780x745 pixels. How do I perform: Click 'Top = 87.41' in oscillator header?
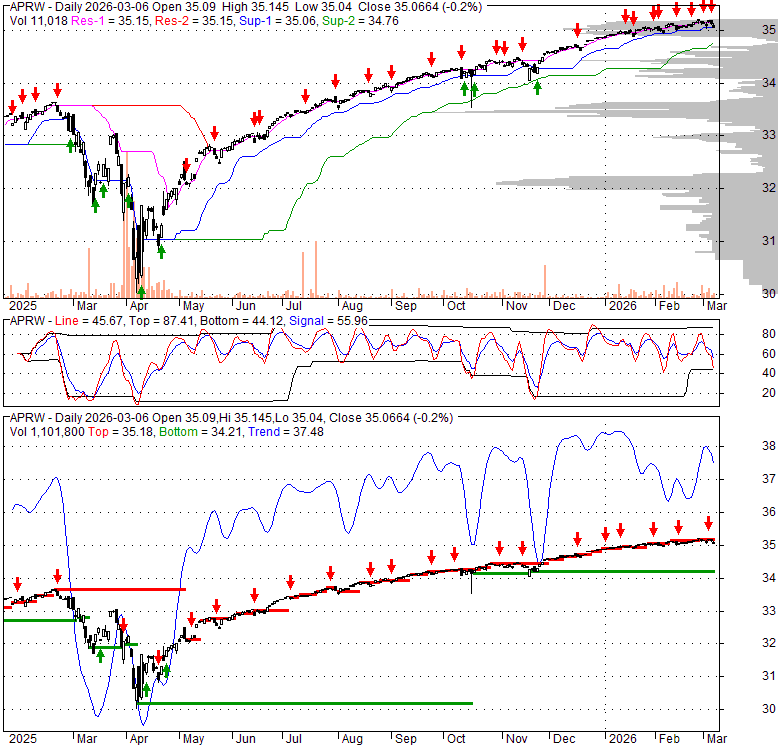tap(161, 321)
